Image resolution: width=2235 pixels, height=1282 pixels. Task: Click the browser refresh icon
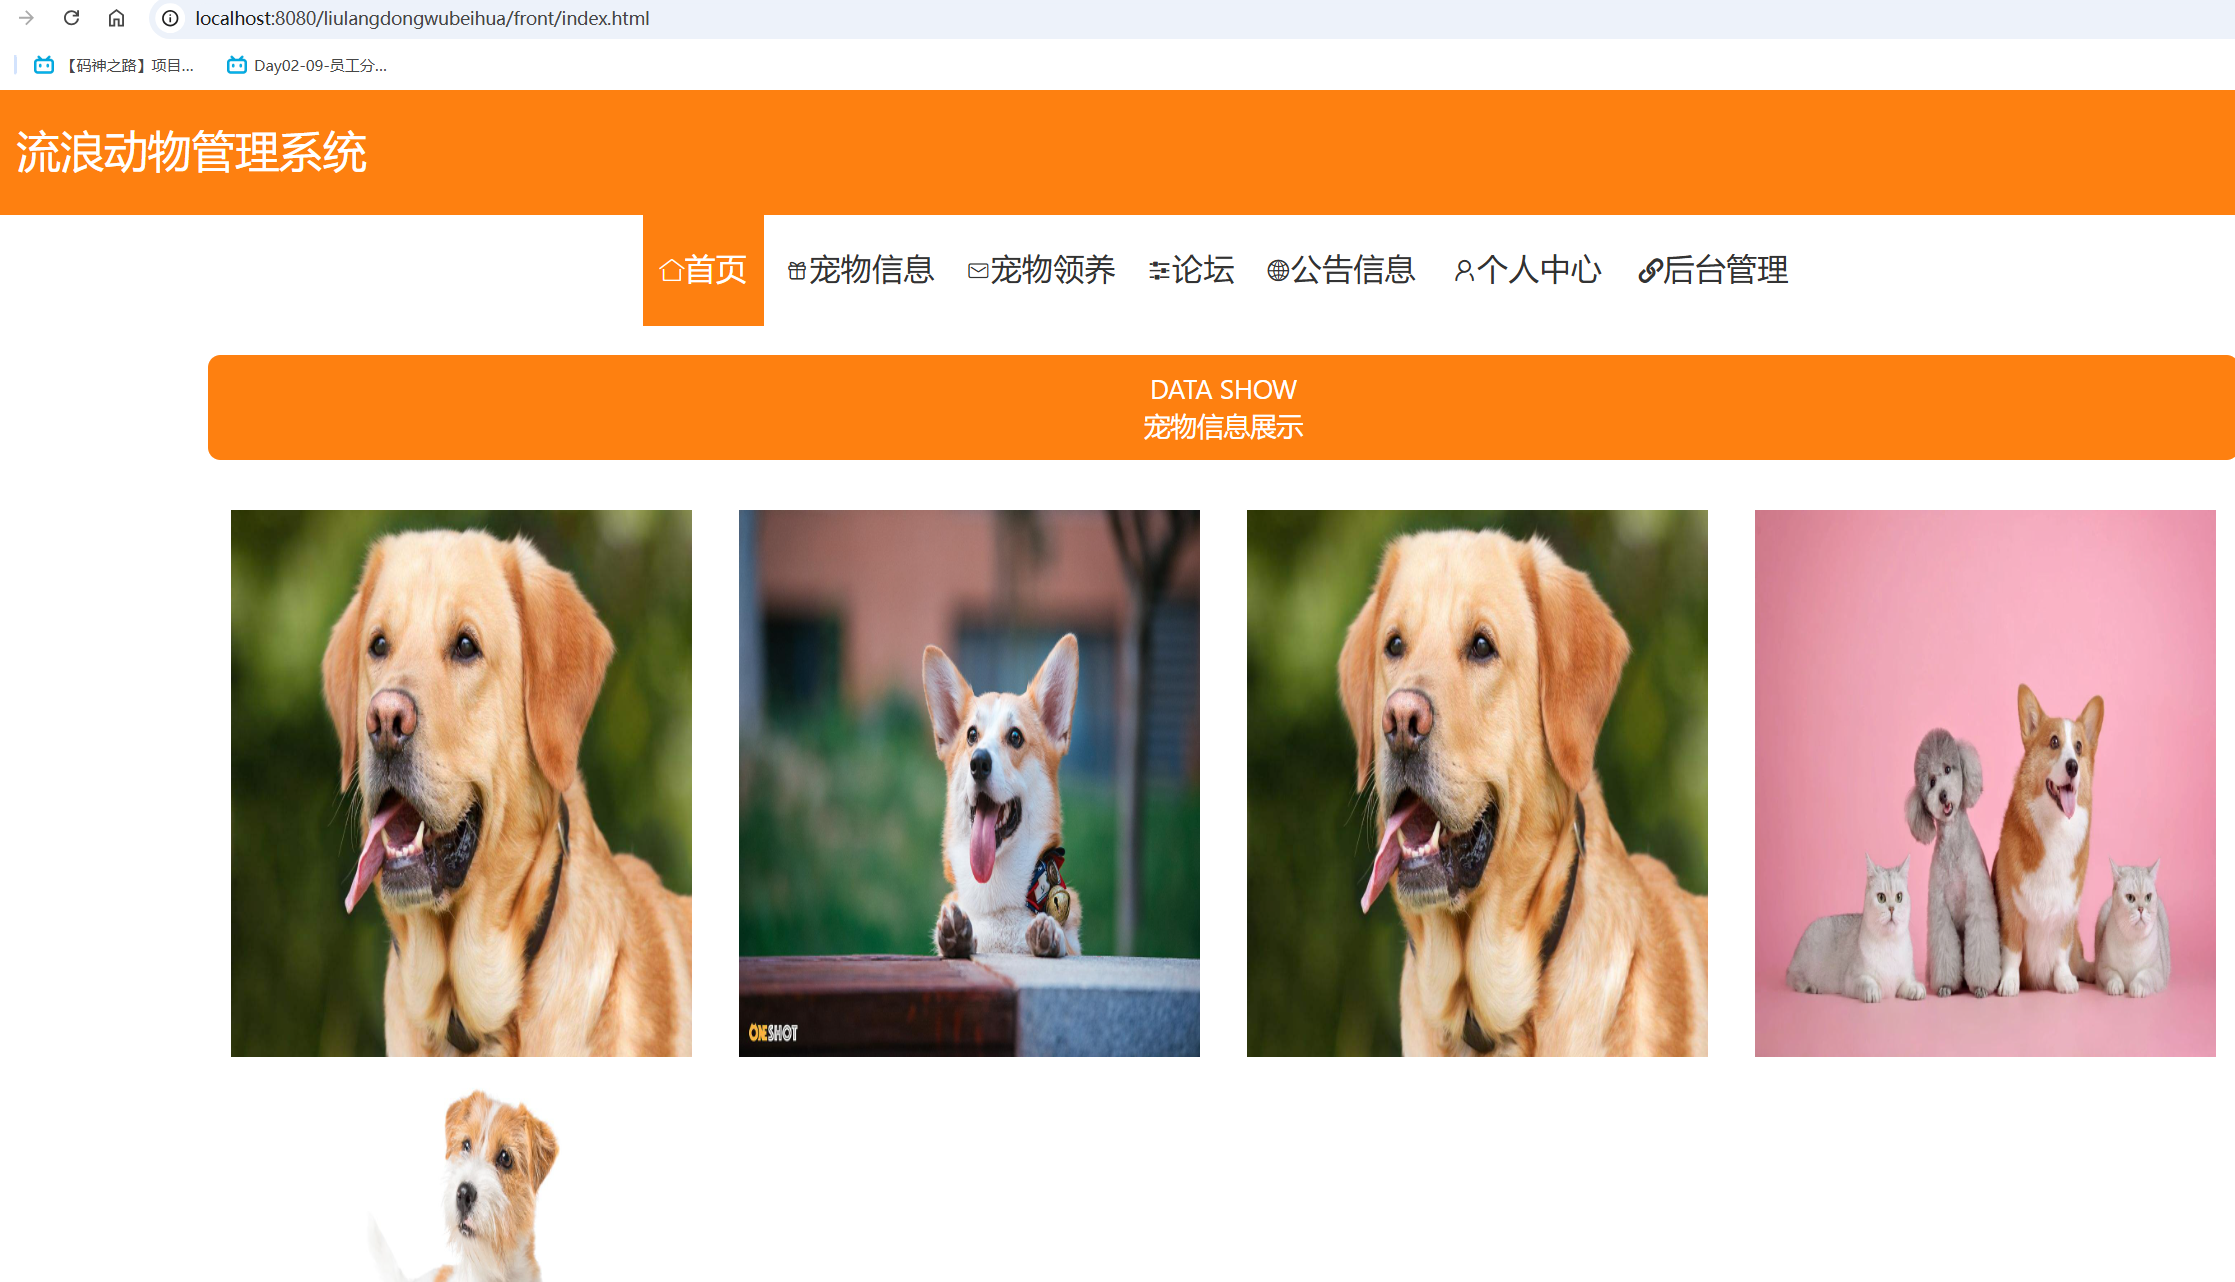70,17
